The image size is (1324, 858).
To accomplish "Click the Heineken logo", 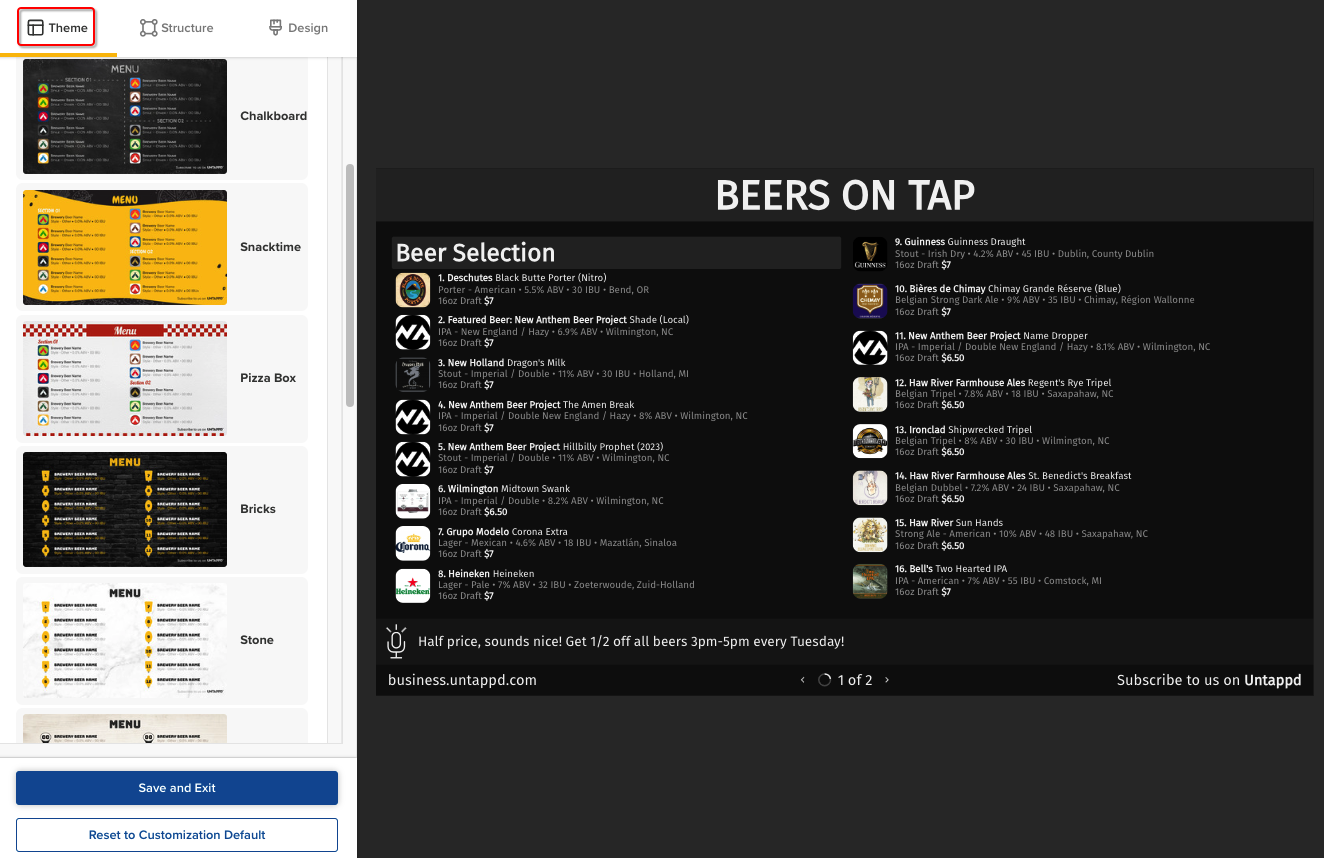I will click(413, 586).
